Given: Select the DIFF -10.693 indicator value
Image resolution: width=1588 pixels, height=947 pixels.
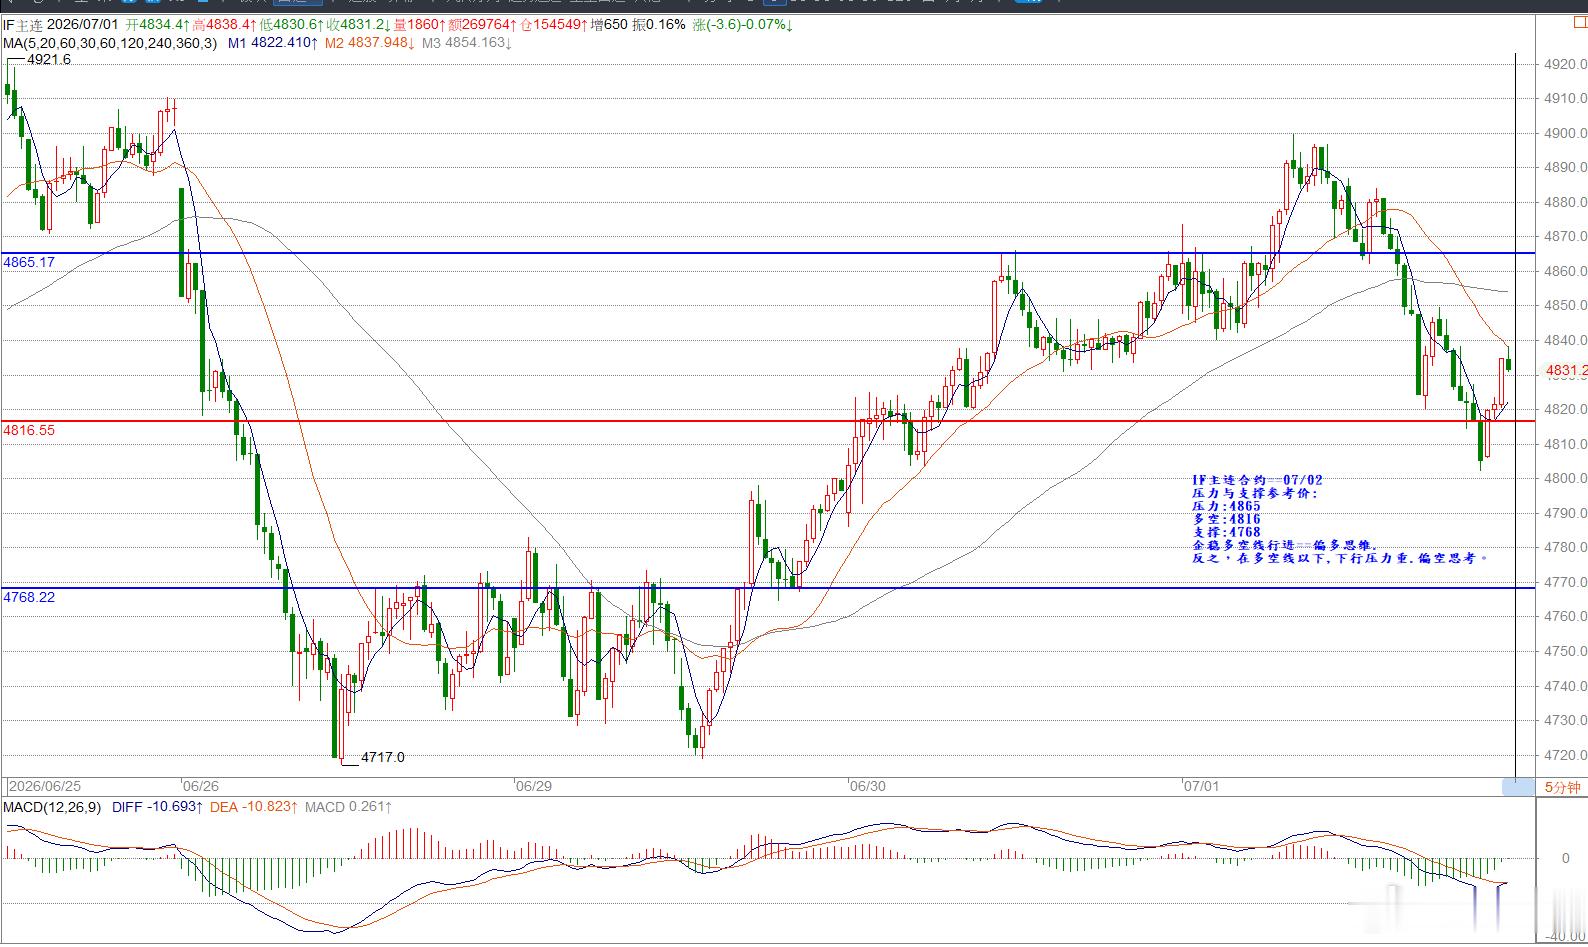Looking at the screenshot, I should [158, 807].
